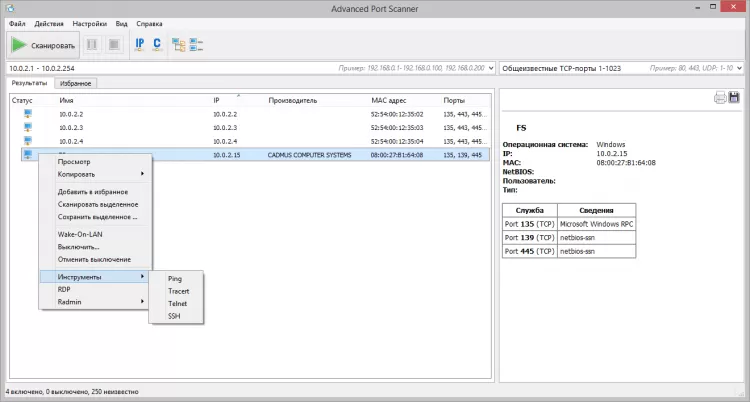Sort results by Производитель column header
Screen dimensions: 750x402
(x=292, y=101)
